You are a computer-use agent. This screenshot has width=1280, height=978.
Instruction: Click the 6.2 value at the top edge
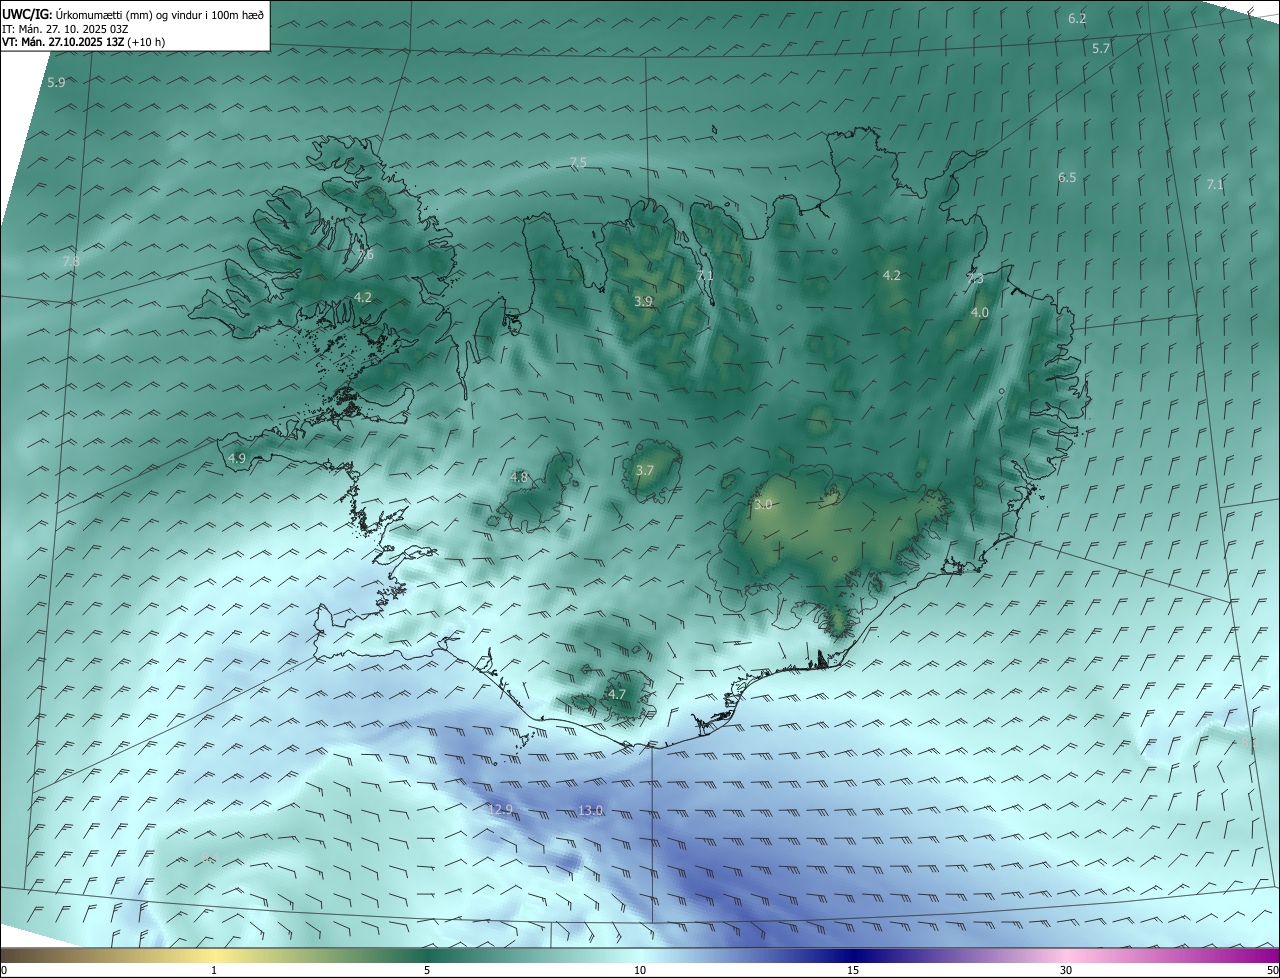point(1077,19)
